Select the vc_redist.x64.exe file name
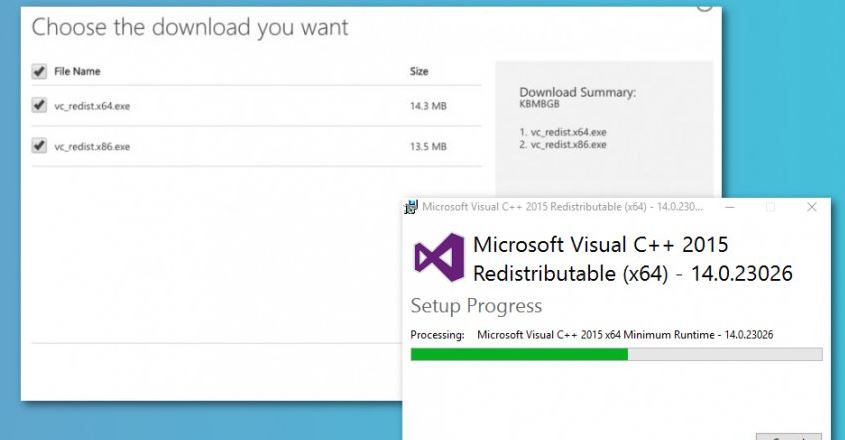The width and height of the screenshot is (845, 440). [92, 106]
